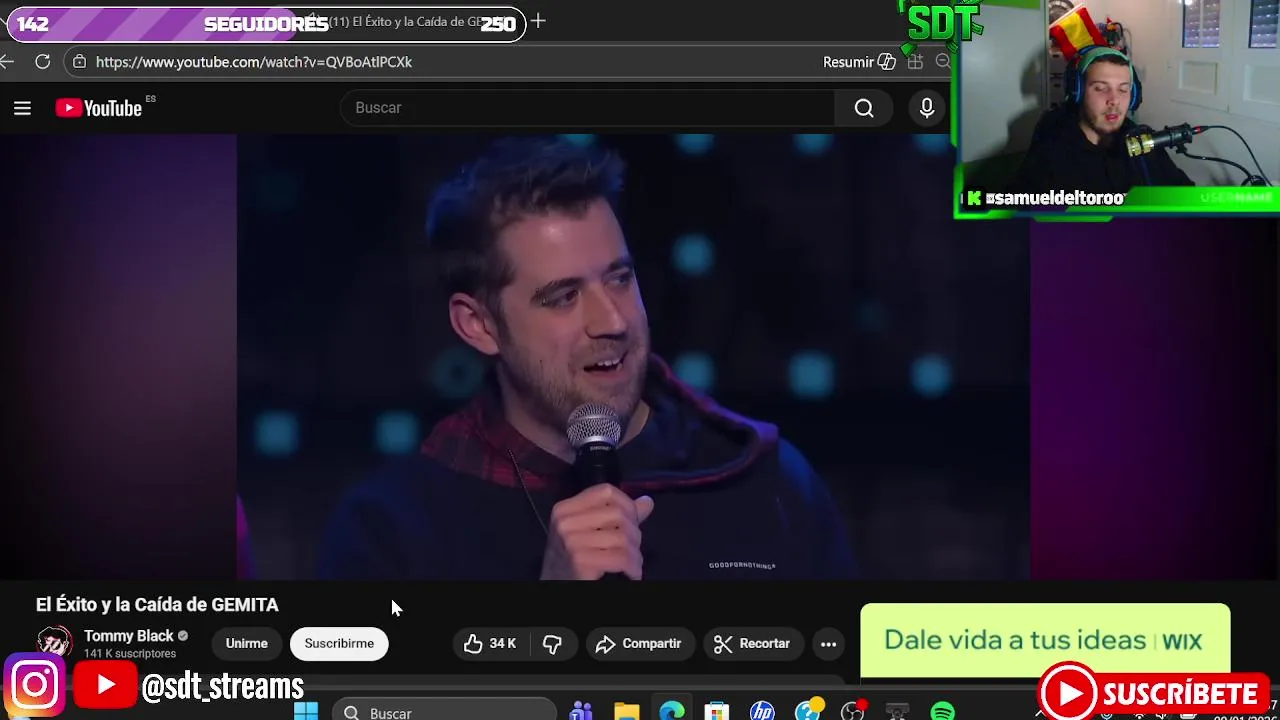Click the Compartir share button

click(x=638, y=644)
